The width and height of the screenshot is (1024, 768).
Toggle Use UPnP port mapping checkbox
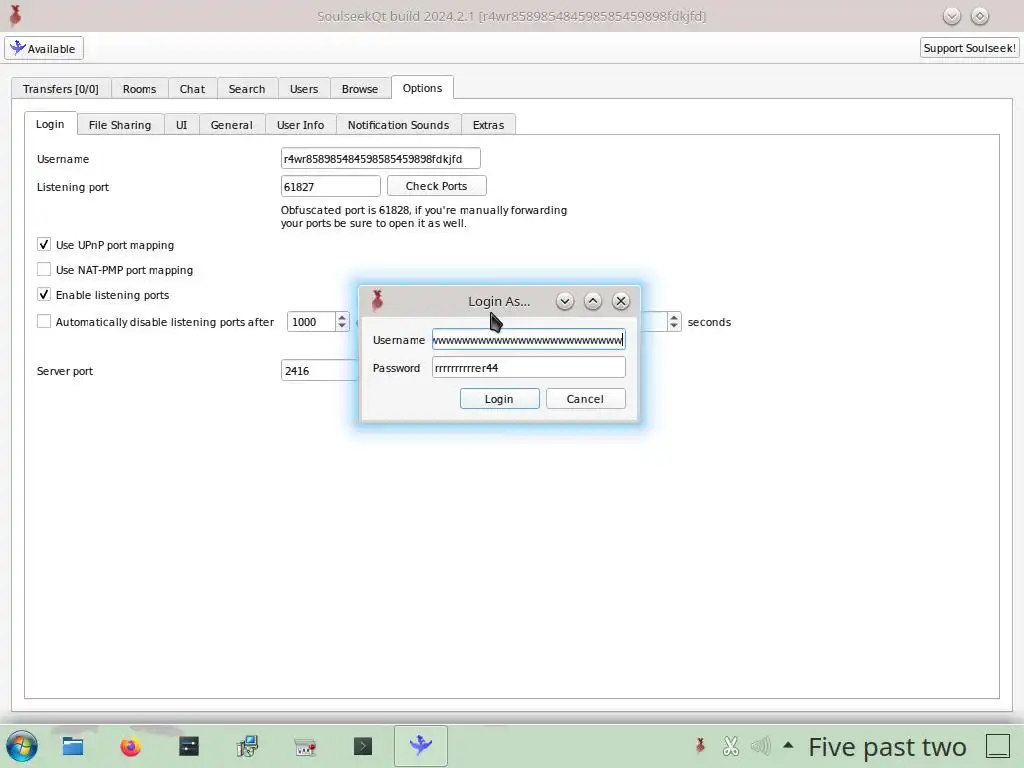(x=44, y=244)
